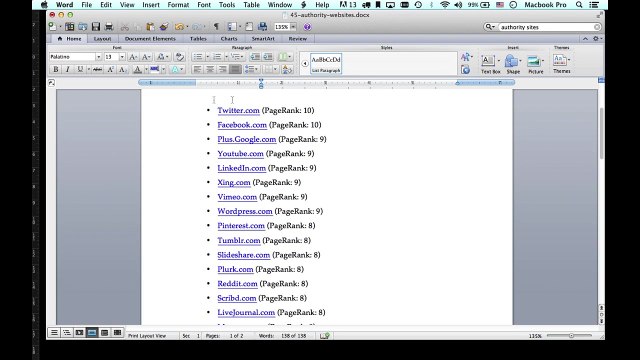The height and width of the screenshot is (360, 640).
Task: Click the Wordpress.com hyperlink
Action: click(244, 211)
